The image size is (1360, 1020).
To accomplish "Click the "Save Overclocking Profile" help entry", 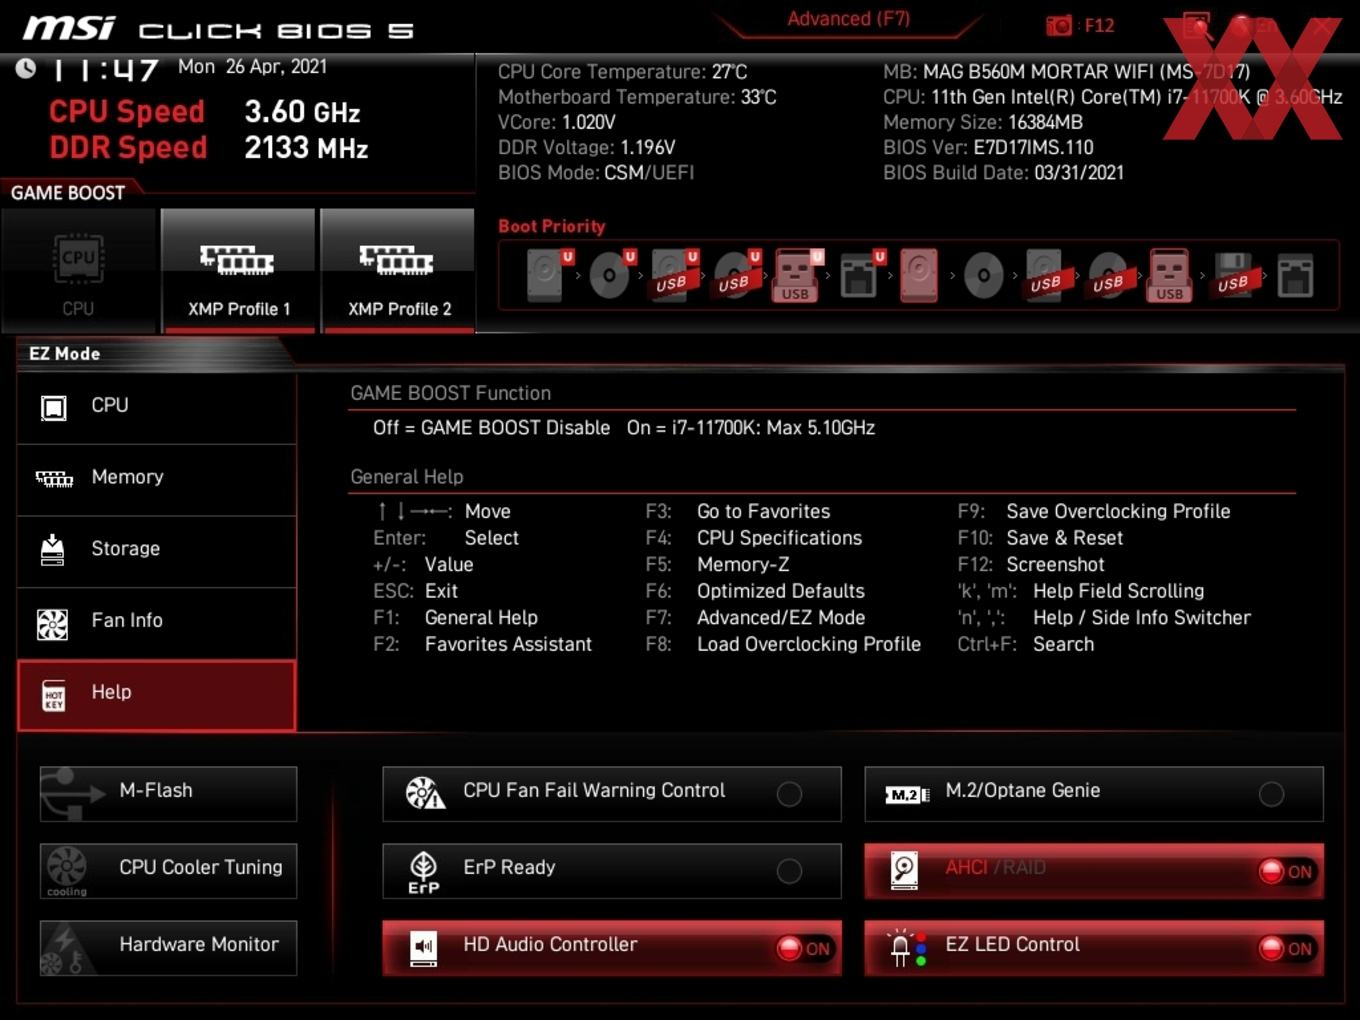I will click(1118, 511).
